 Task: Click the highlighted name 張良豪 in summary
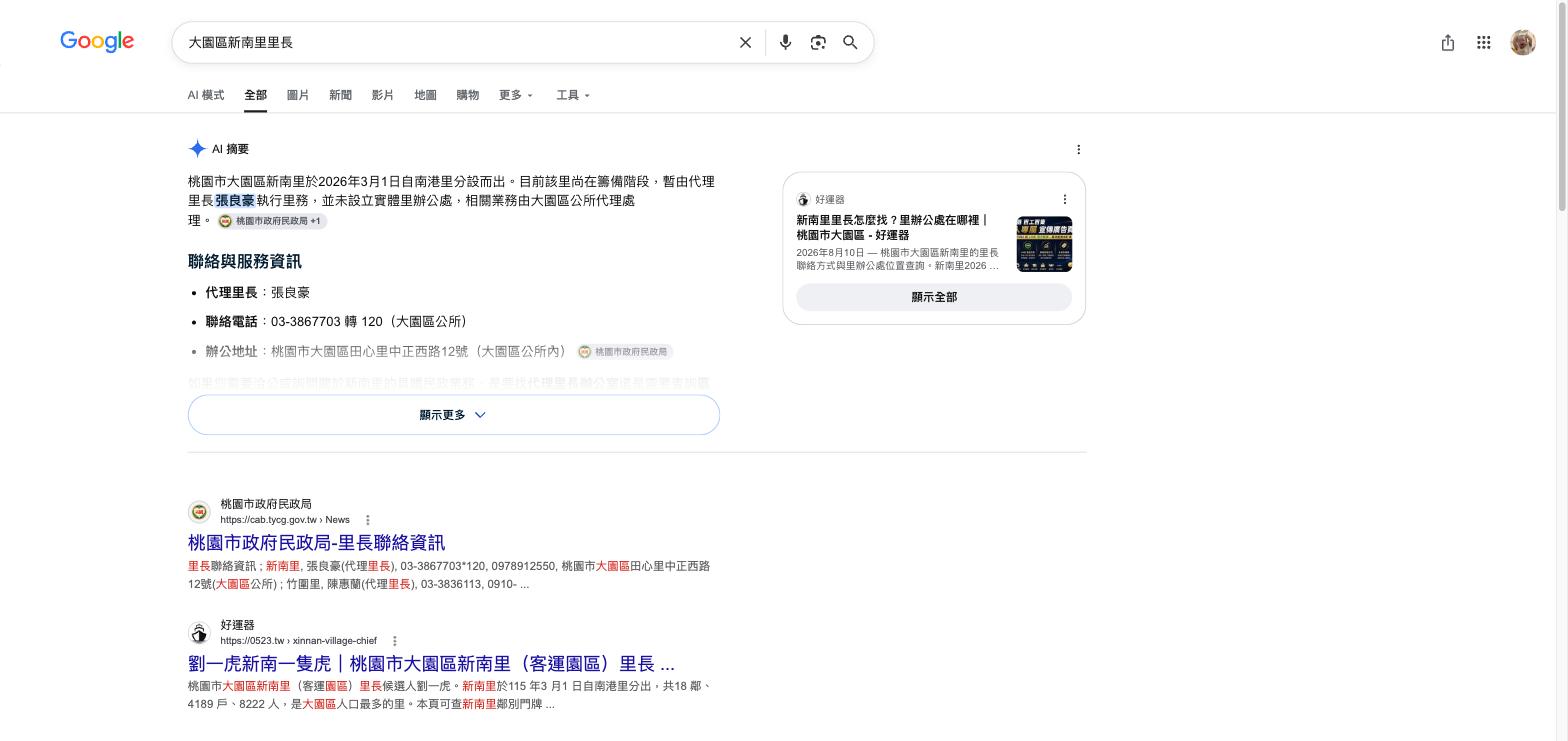click(x=235, y=201)
